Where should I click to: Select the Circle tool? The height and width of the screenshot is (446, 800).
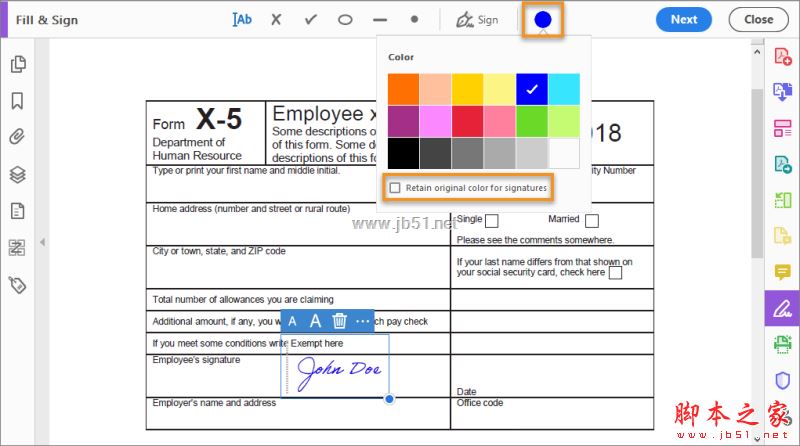pos(345,20)
